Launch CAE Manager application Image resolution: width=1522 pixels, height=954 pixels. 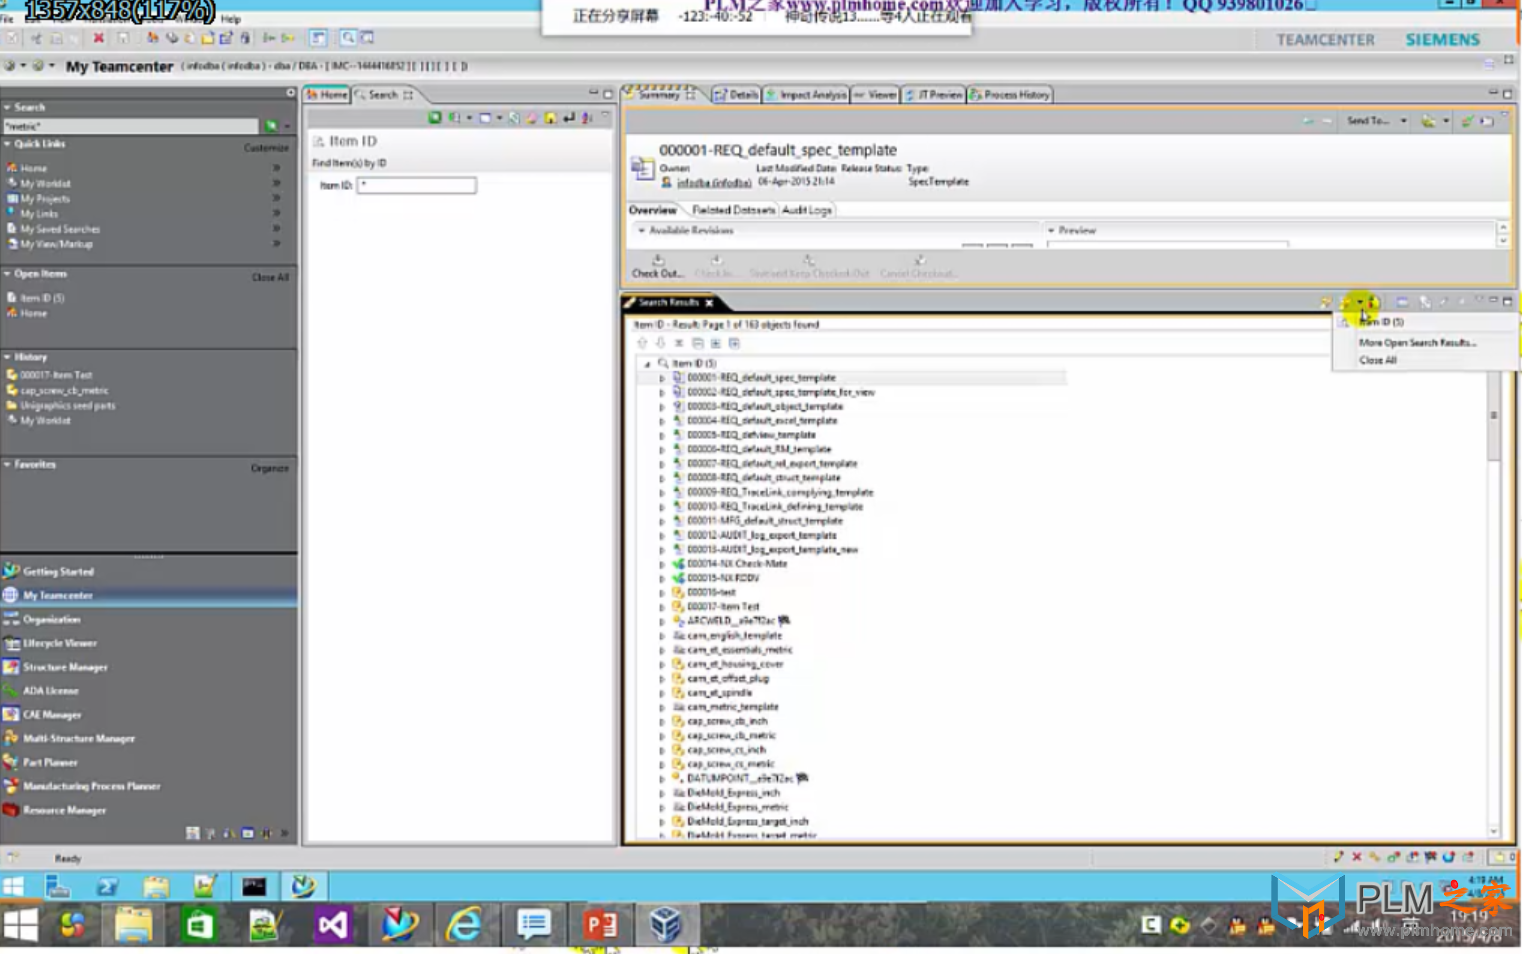pos(52,715)
